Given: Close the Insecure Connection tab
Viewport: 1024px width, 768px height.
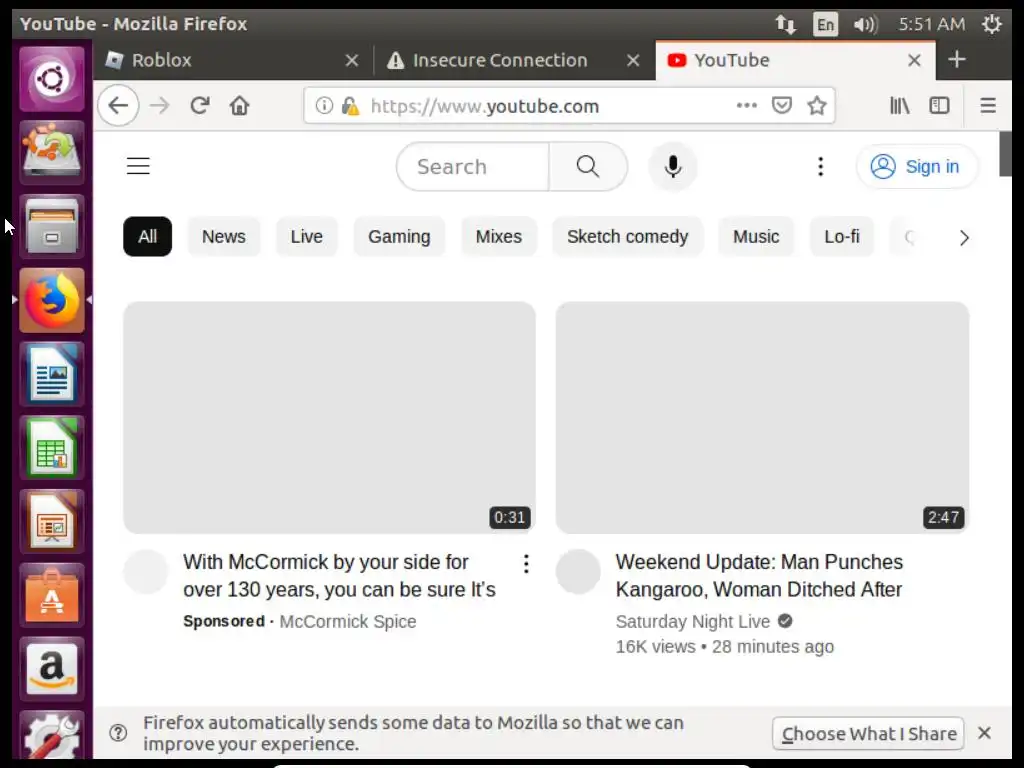Looking at the screenshot, I should click(633, 60).
